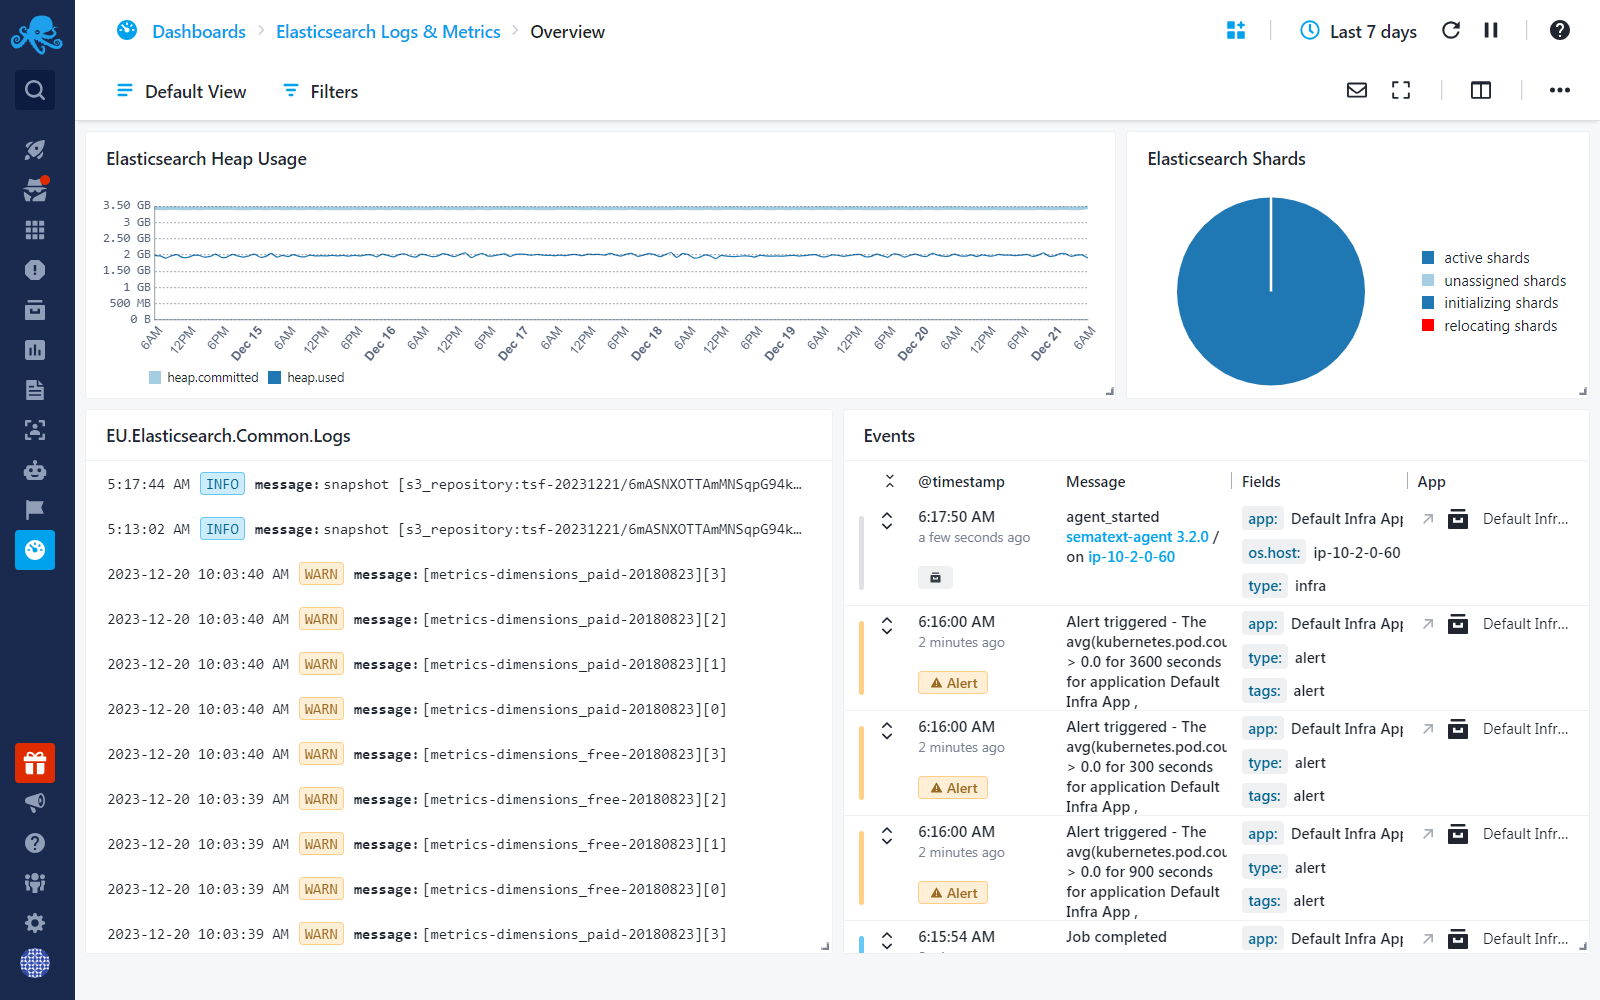The width and height of the screenshot is (1600, 1000).
Task: Open 5:13:02 AM snapshot log entry
Action: (458, 529)
